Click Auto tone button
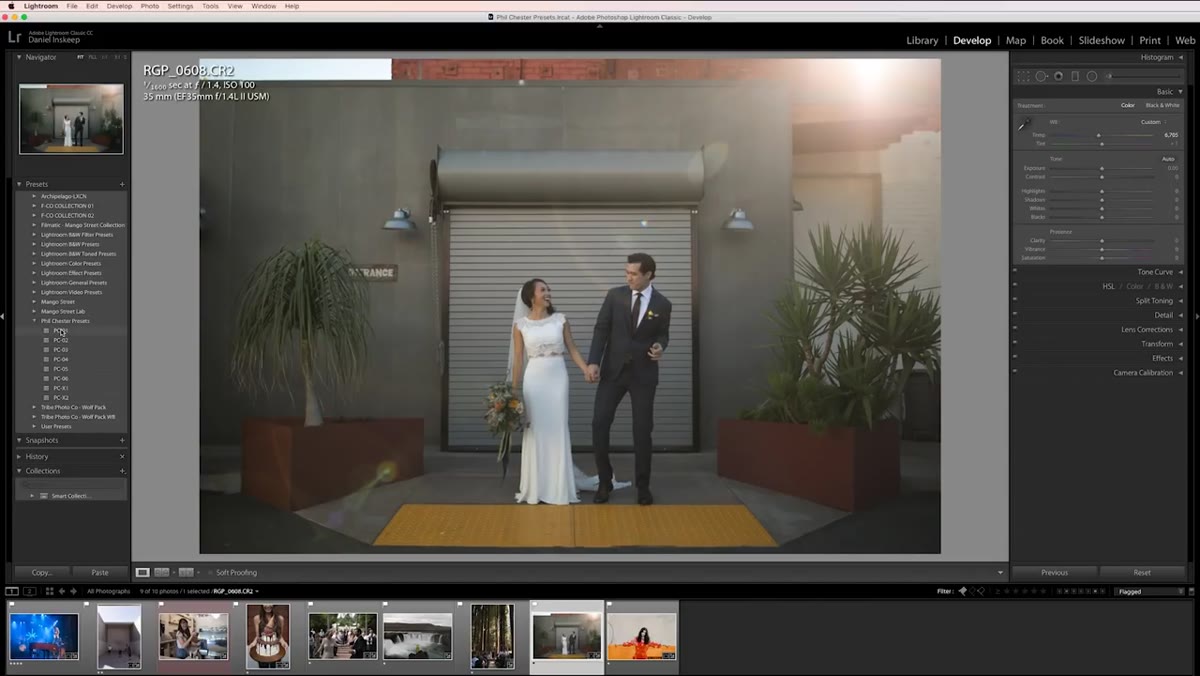This screenshot has height=676, width=1200. (x=1168, y=159)
